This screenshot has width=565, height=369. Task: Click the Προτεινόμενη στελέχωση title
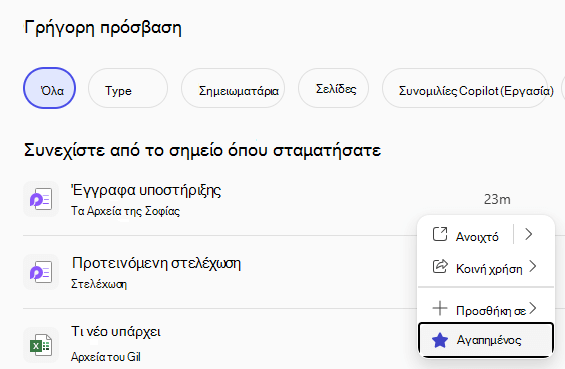[x=156, y=263]
